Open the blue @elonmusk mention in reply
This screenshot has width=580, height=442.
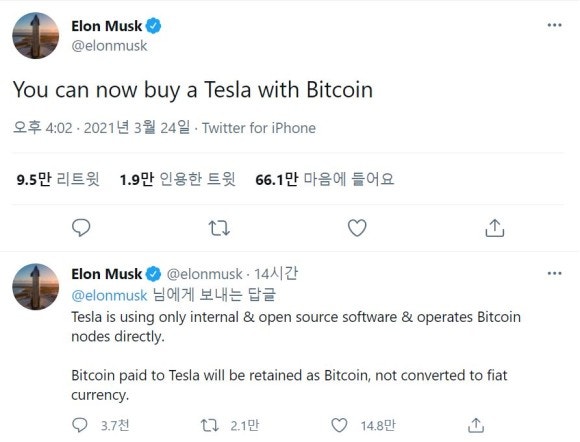pyautogui.click(x=109, y=296)
